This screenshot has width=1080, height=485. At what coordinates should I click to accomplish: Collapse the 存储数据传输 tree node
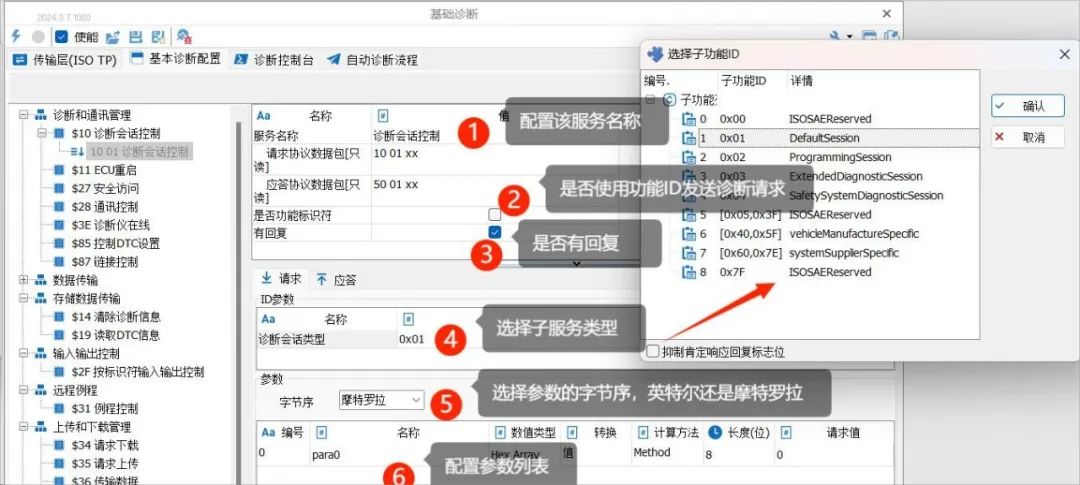[x=24, y=298]
